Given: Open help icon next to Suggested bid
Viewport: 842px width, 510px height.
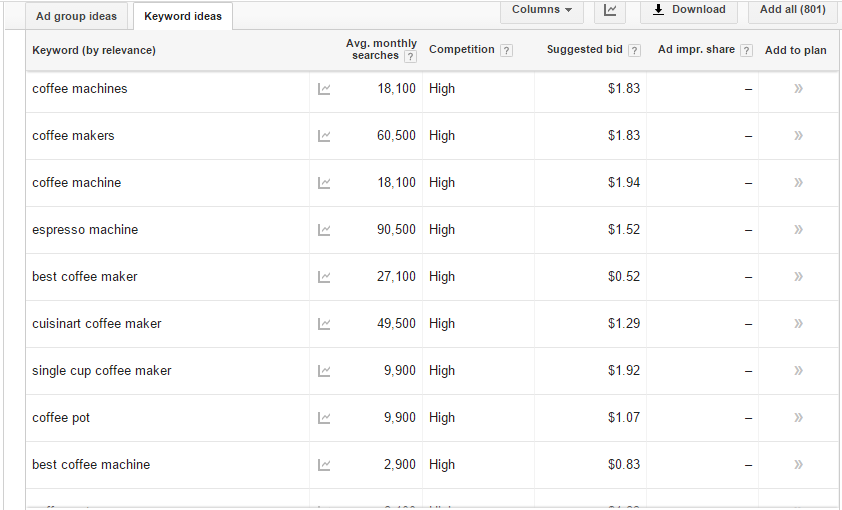Looking at the screenshot, I should pyautogui.click(x=634, y=50).
